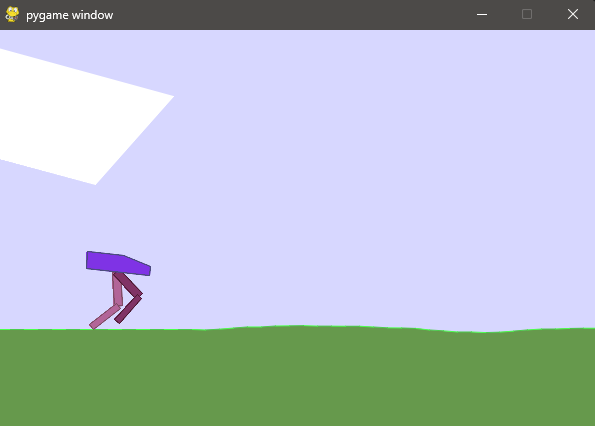Click the dark maroon lower leg segment
Viewport: 595px width, 426px height.
coord(128,309)
